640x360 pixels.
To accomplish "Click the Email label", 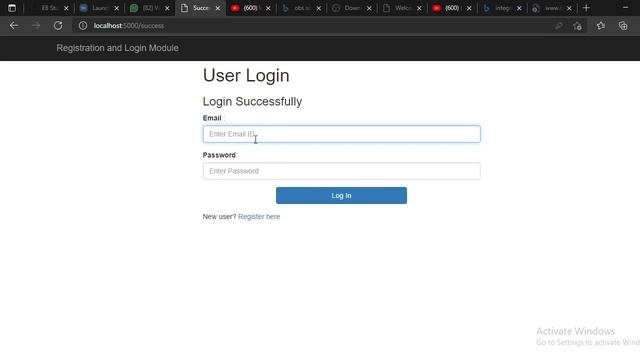I will point(212,118).
